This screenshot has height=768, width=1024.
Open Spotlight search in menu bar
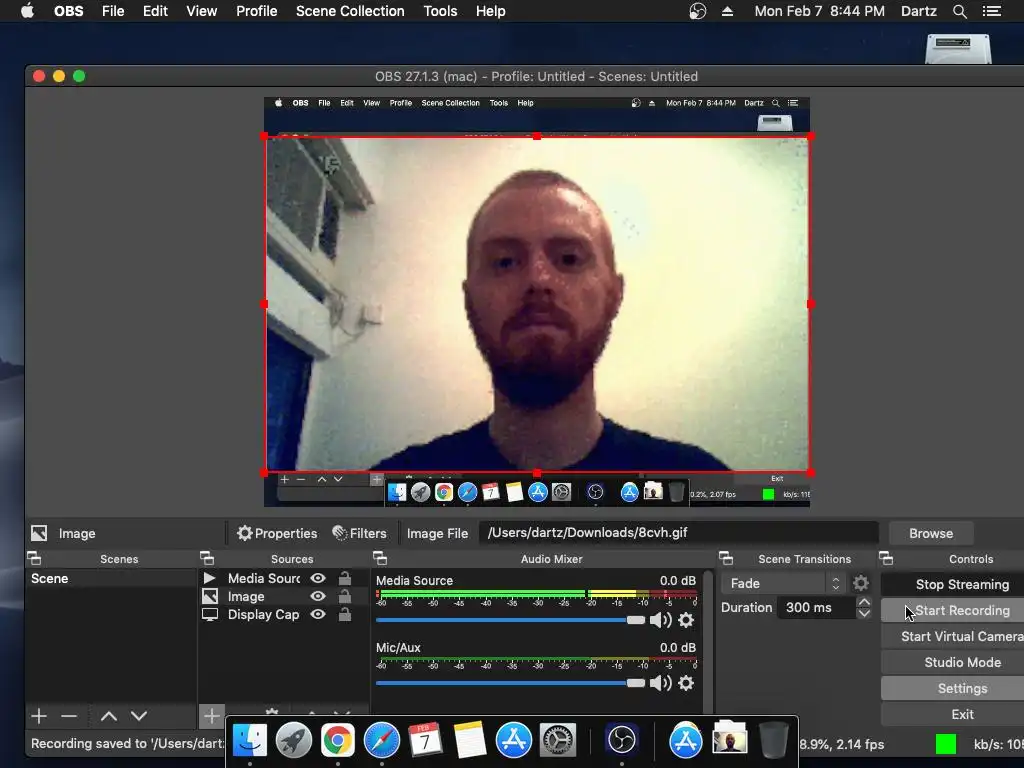click(x=959, y=11)
